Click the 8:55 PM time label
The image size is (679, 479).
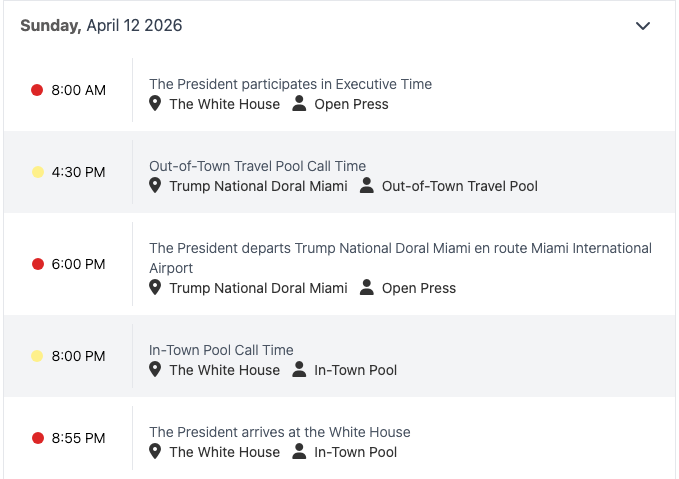pyautogui.click(x=78, y=438)
